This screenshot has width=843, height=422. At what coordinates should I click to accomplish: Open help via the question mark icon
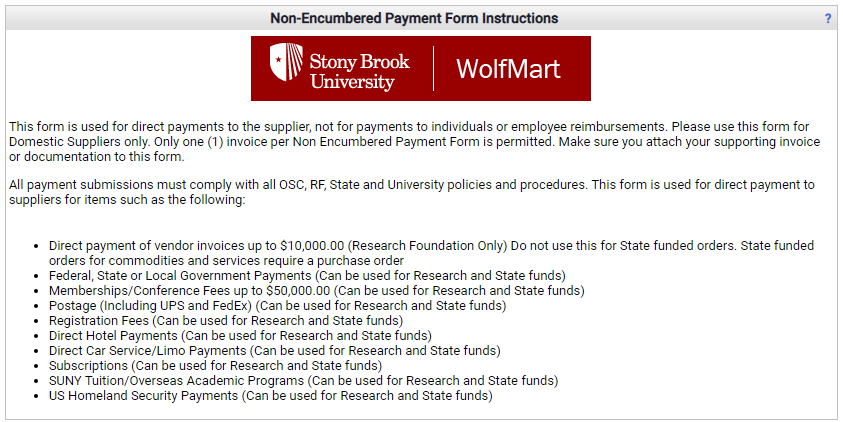pyautogui.click(x=828, y=19)
